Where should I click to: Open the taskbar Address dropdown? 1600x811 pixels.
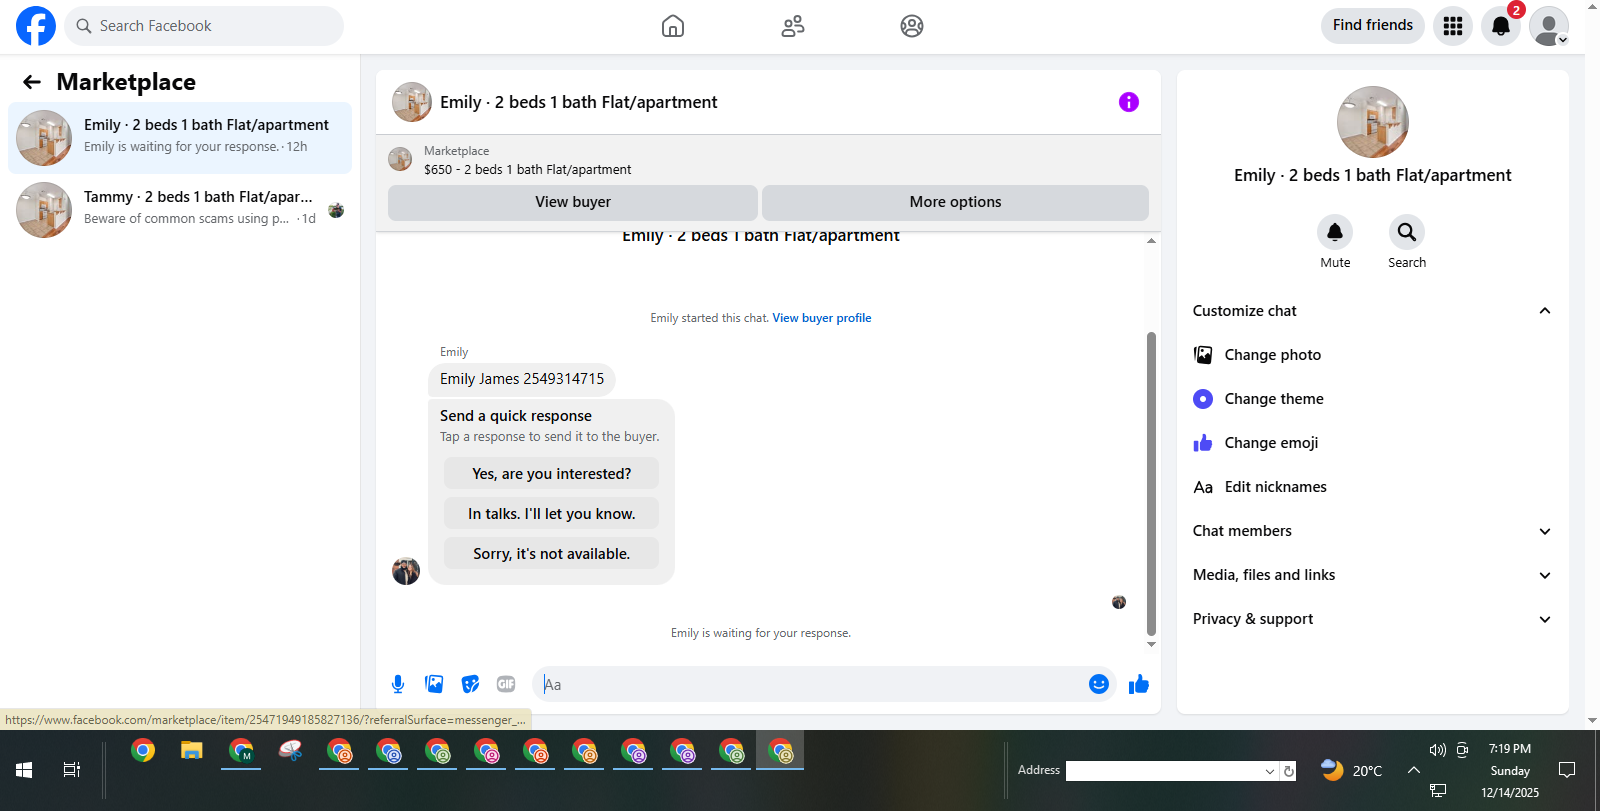pyautogui.click(x=1270, y=771)
